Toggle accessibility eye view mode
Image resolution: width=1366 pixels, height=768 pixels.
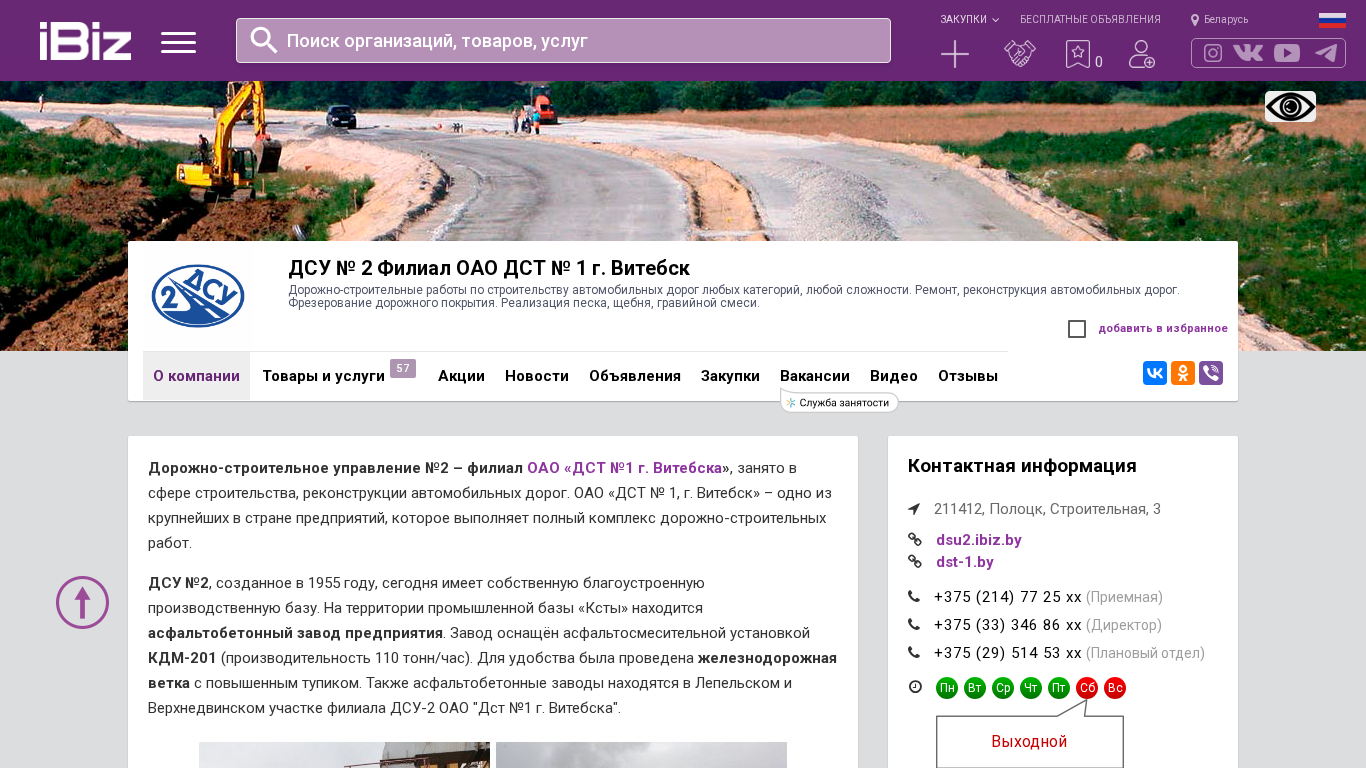click(x=1290, y=107)
